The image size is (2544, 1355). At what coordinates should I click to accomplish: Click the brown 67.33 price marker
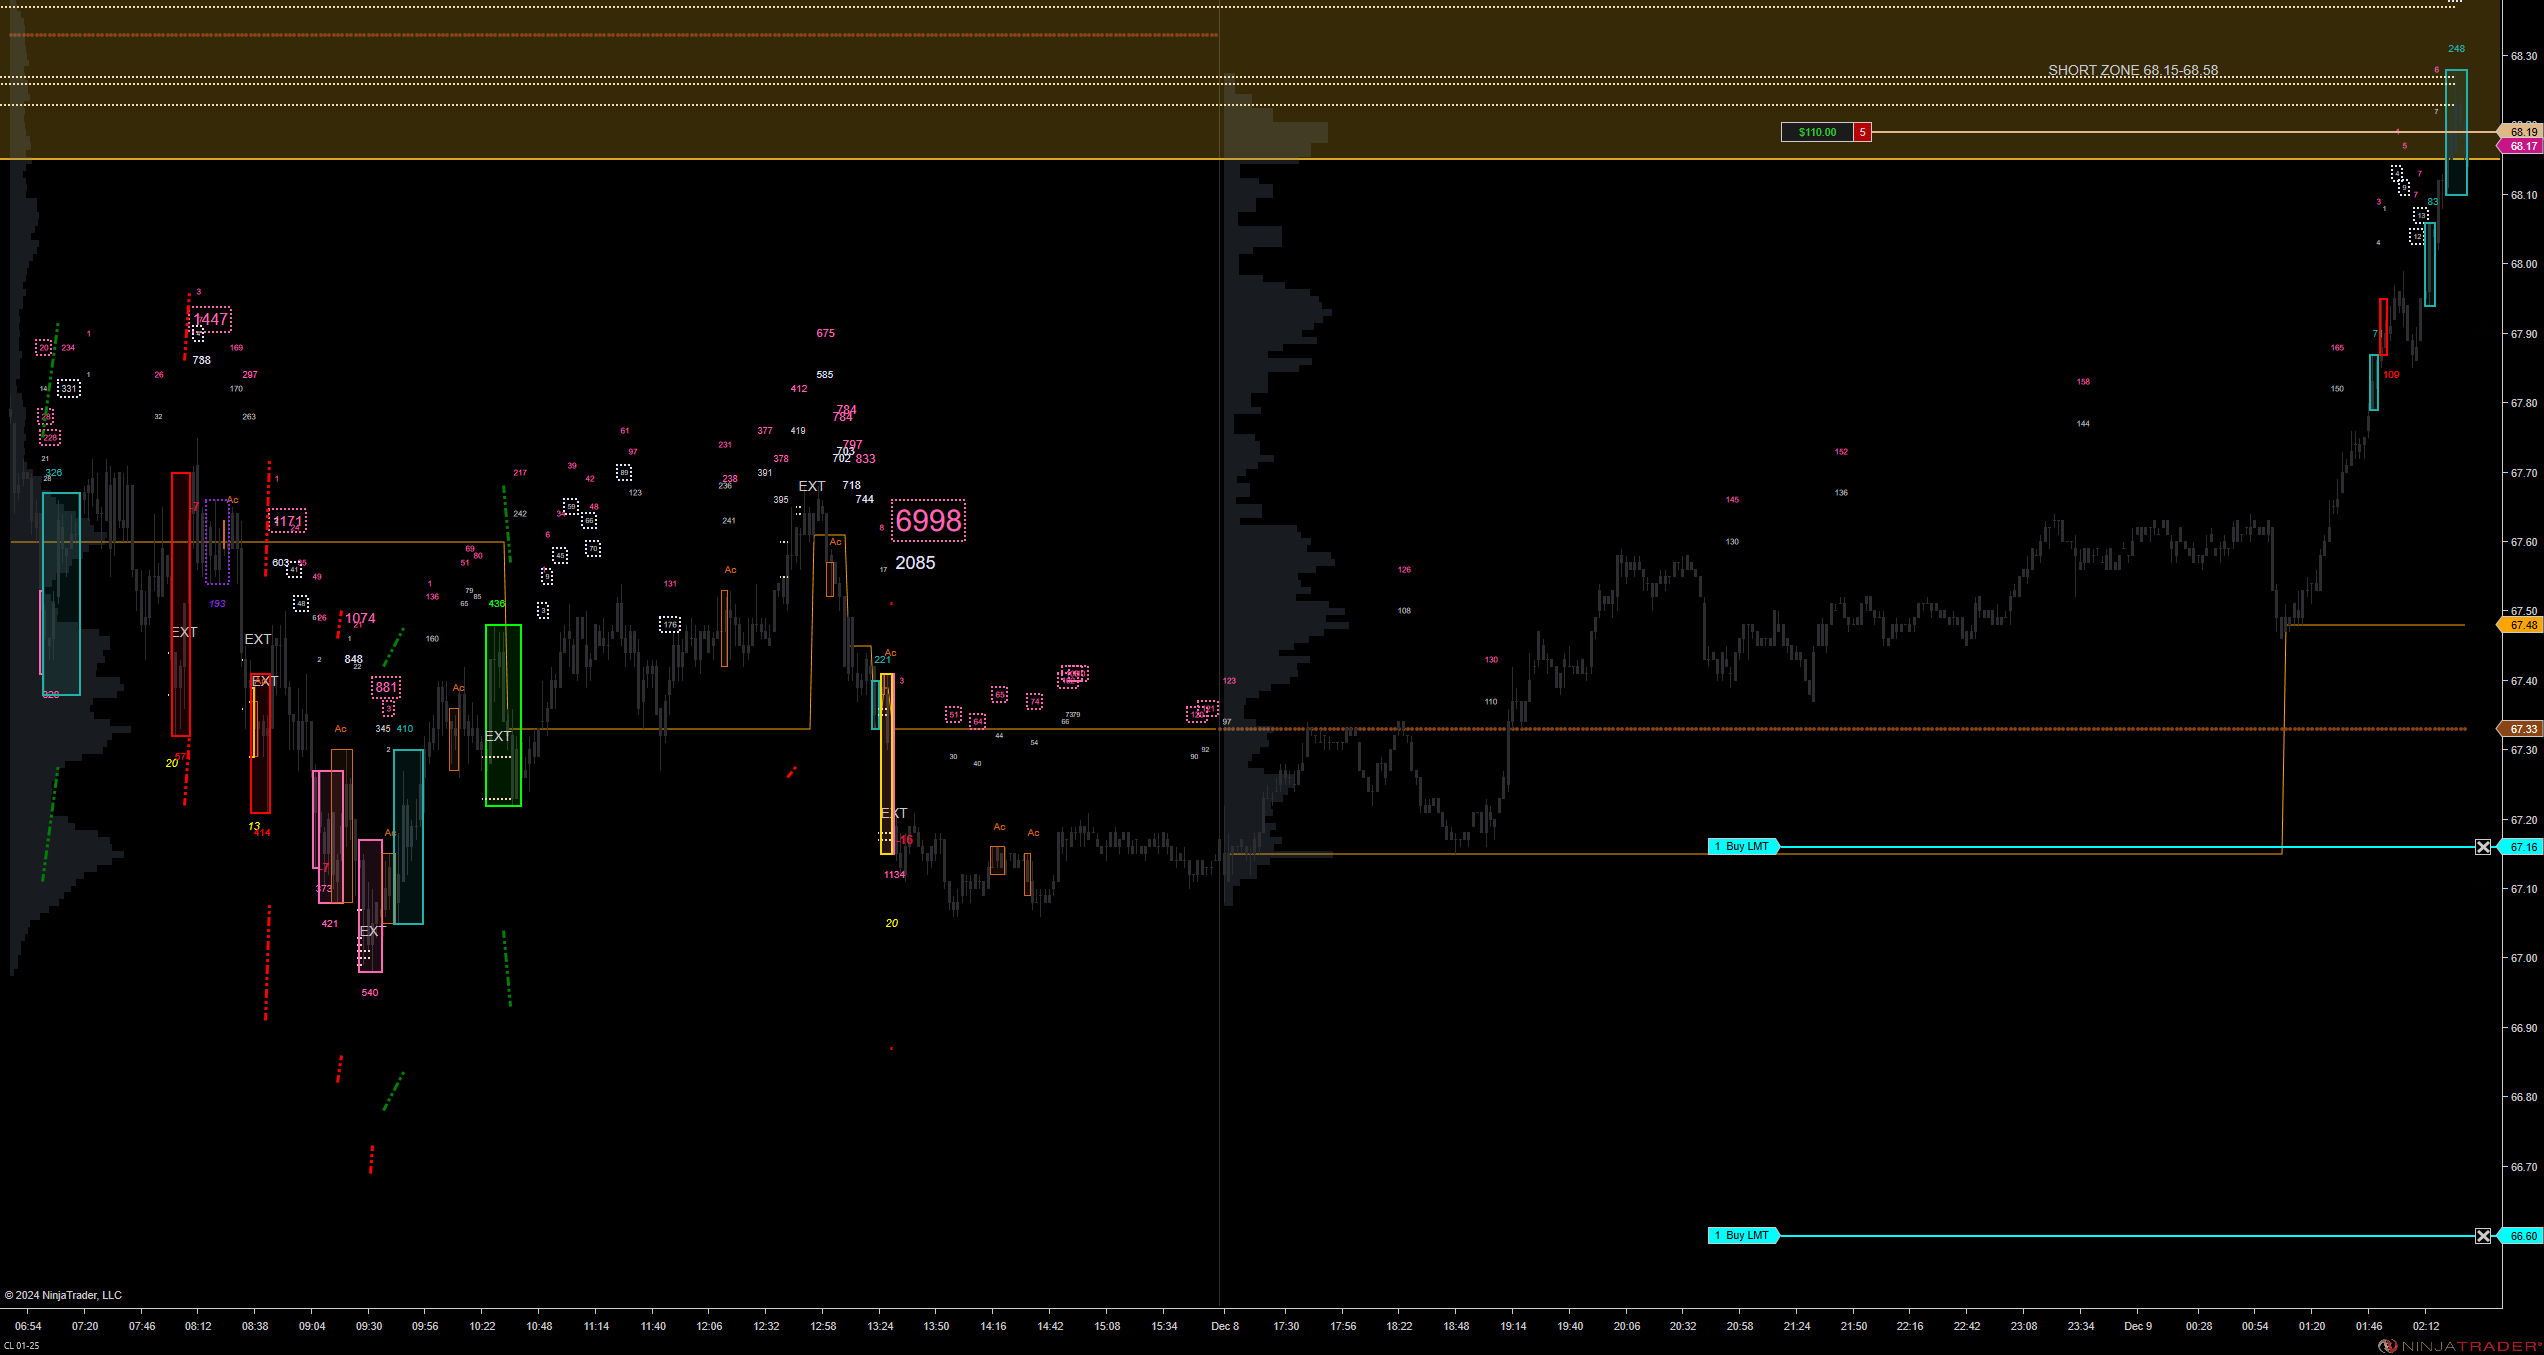(x=2522, y=729)
